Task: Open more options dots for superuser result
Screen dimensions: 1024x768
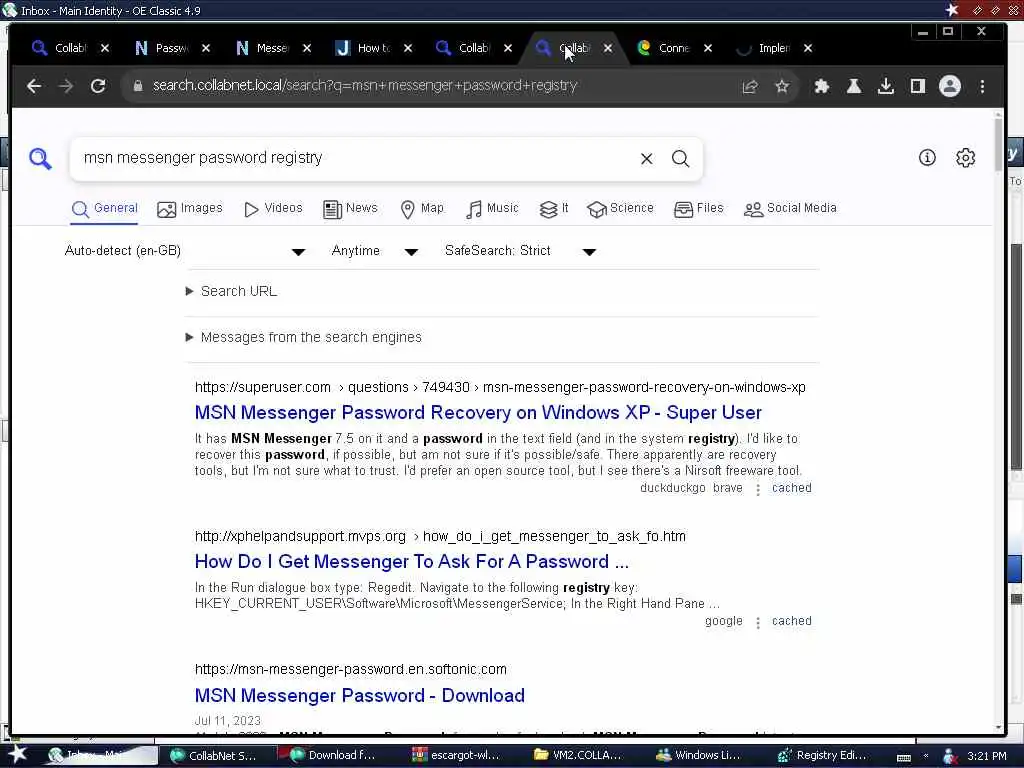Action: point(758,489)
